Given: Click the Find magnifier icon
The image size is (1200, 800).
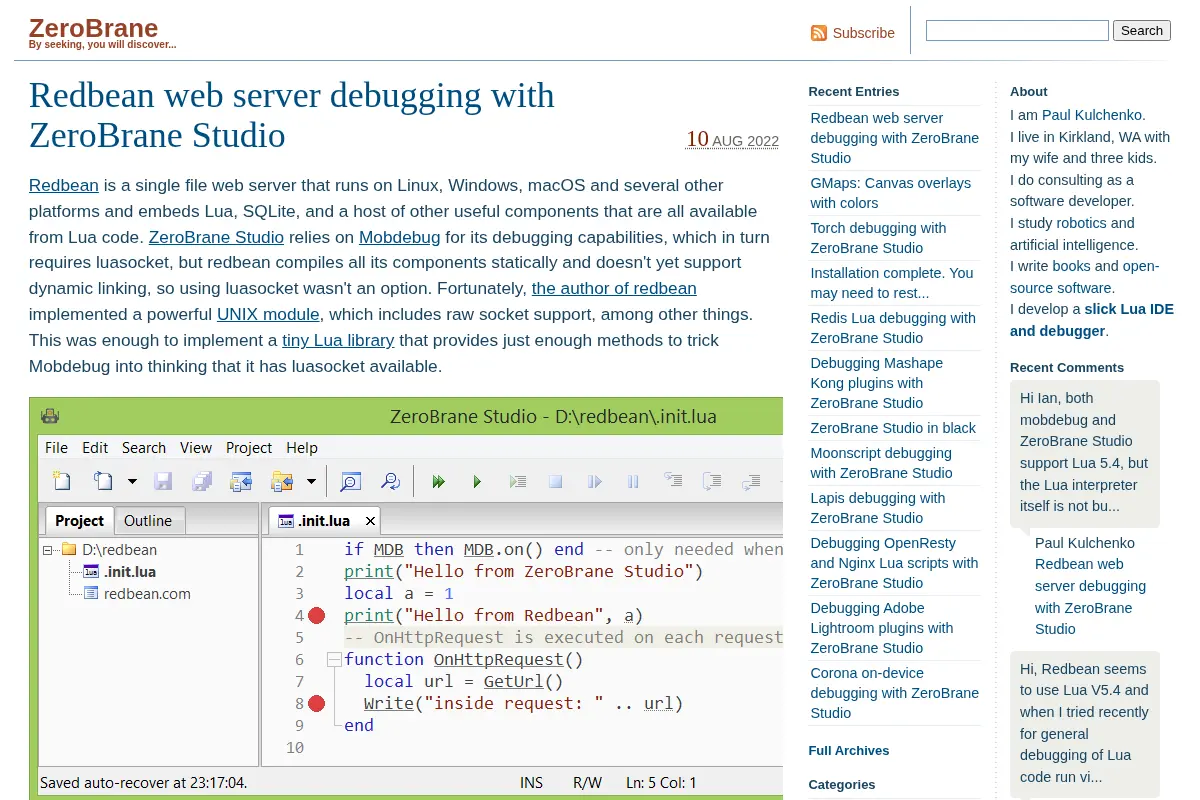Looking at the screenshot, I should [350, 481].
